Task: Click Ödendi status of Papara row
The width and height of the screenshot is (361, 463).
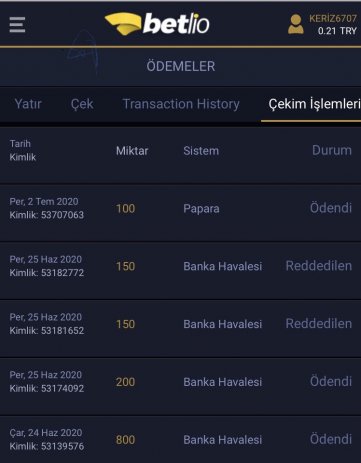Action: point(331,208)
